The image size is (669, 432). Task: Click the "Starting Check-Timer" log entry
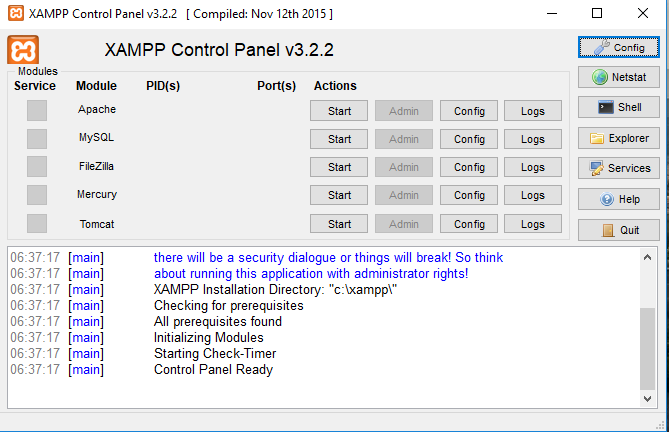215,354
